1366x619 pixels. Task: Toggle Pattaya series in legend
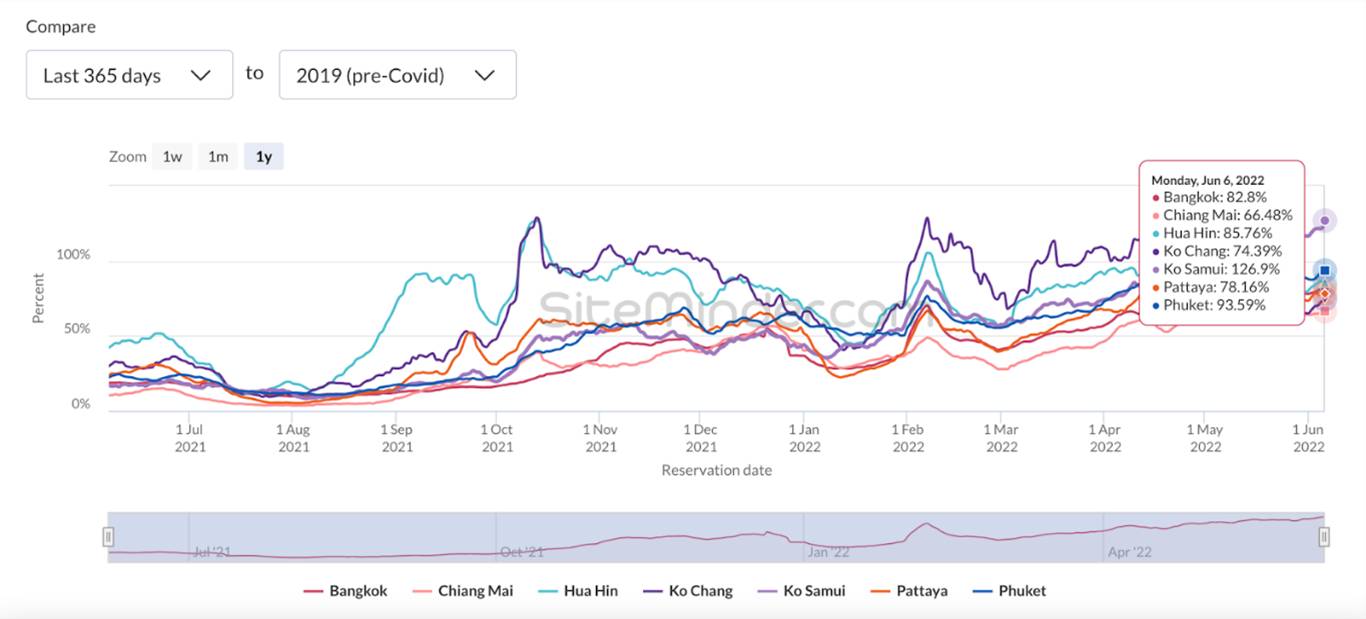coord(909,591)
